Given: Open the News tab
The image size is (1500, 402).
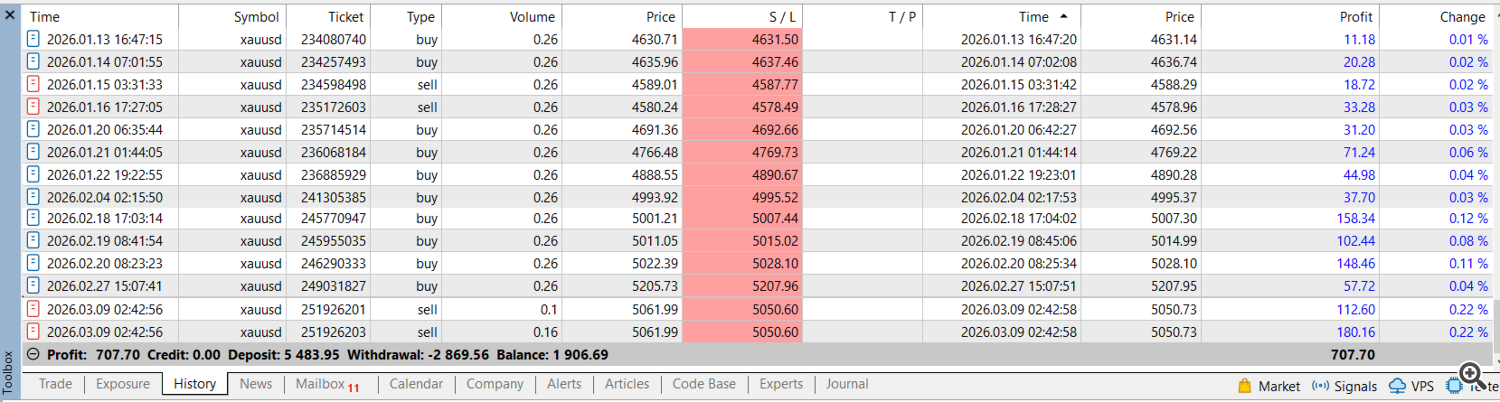Looking at the screenshot, I should click(256, 384).
